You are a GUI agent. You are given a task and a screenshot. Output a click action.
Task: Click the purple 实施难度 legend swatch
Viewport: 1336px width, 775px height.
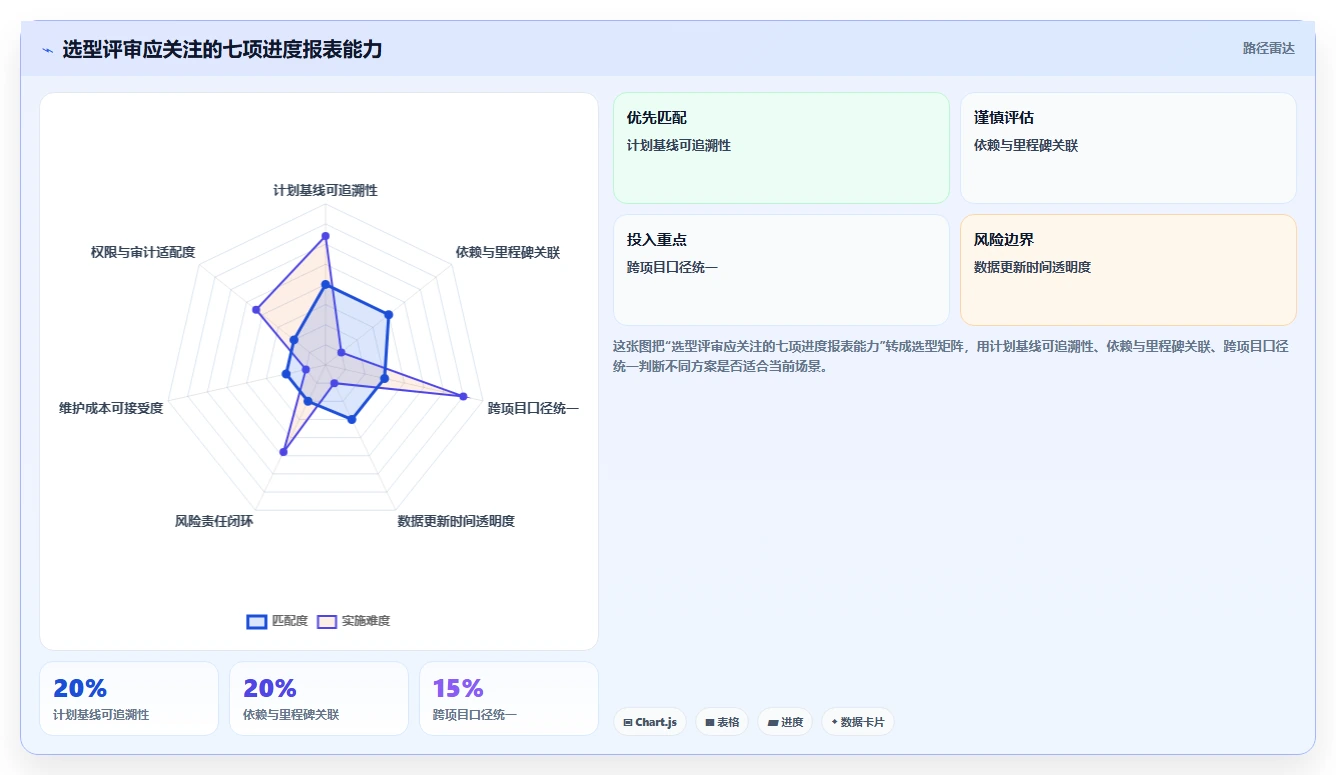pyautogui.click(x=327, y=621)
